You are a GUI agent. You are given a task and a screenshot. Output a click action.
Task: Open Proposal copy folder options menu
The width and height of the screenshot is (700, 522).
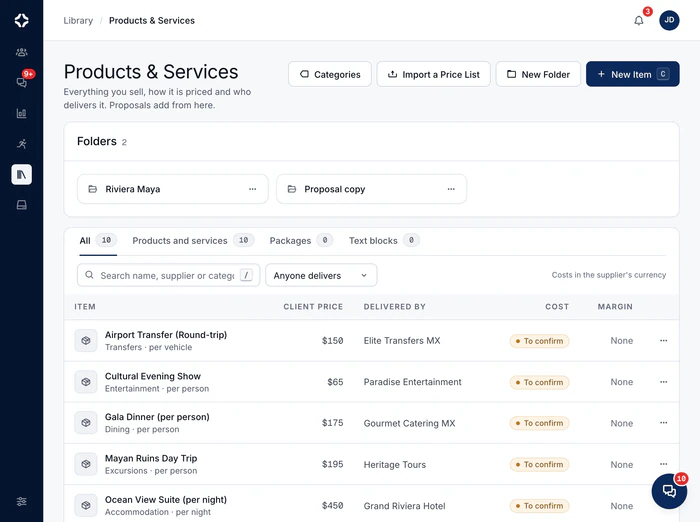[x=451, y=189]
